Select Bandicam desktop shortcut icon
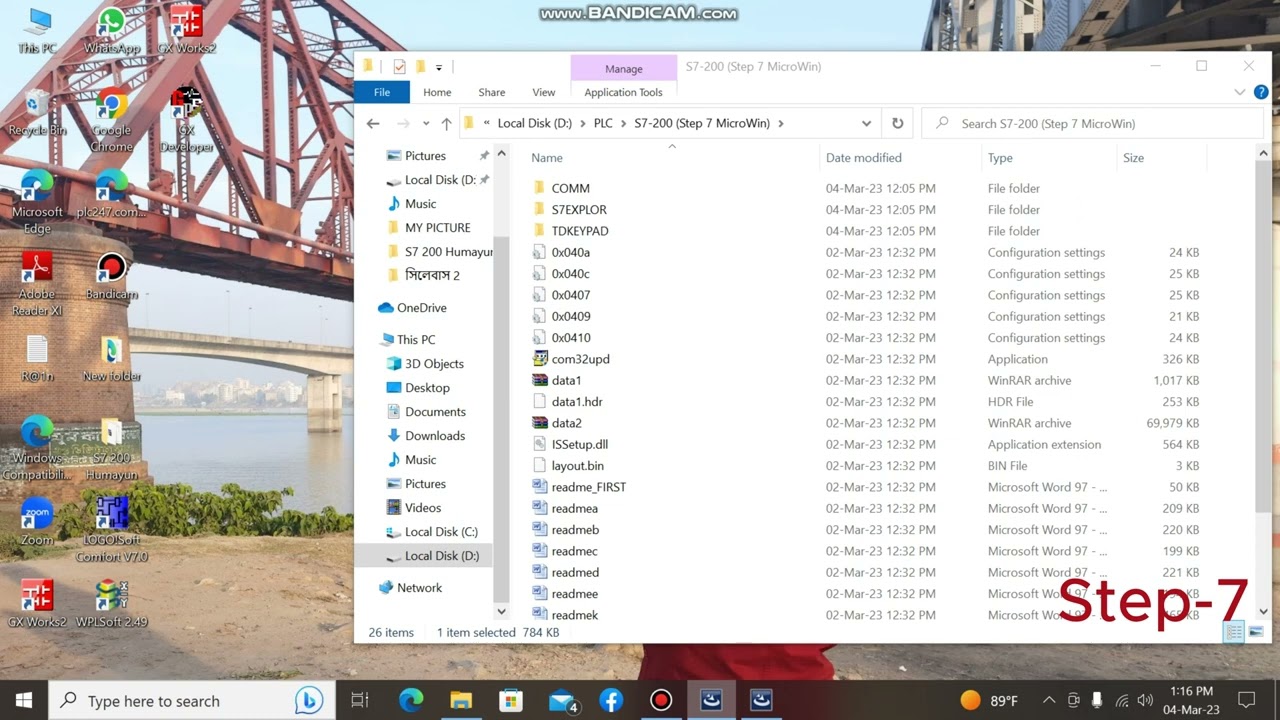1280x720 pixels. click(x=112, y=277)
